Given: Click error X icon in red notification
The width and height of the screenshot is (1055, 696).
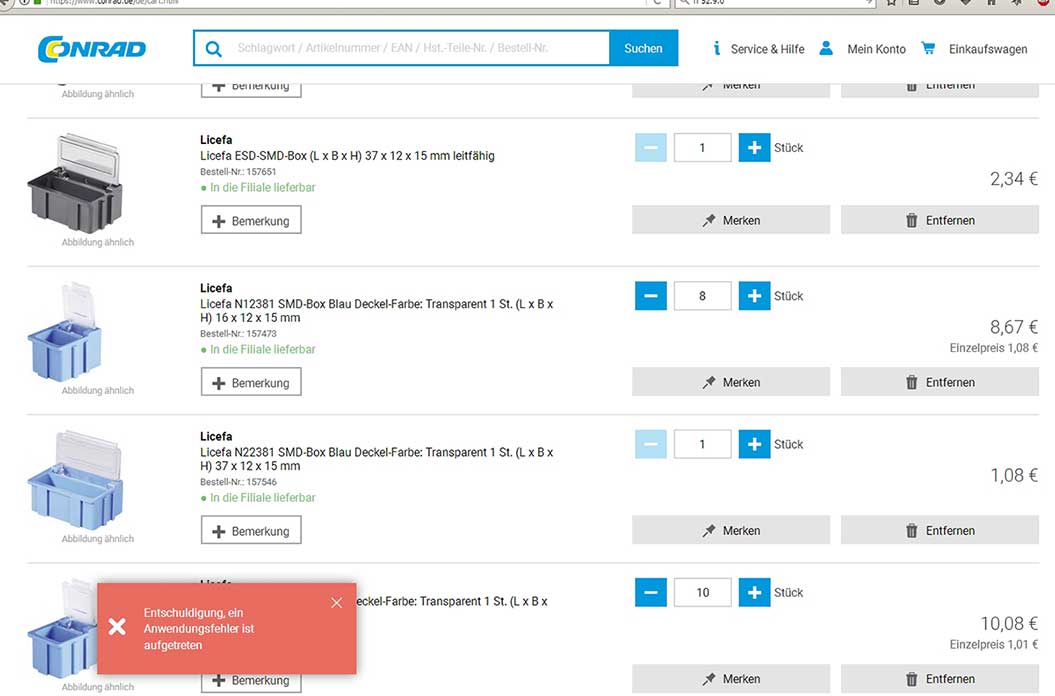Looking at the screenshot, I should point(117,627).
